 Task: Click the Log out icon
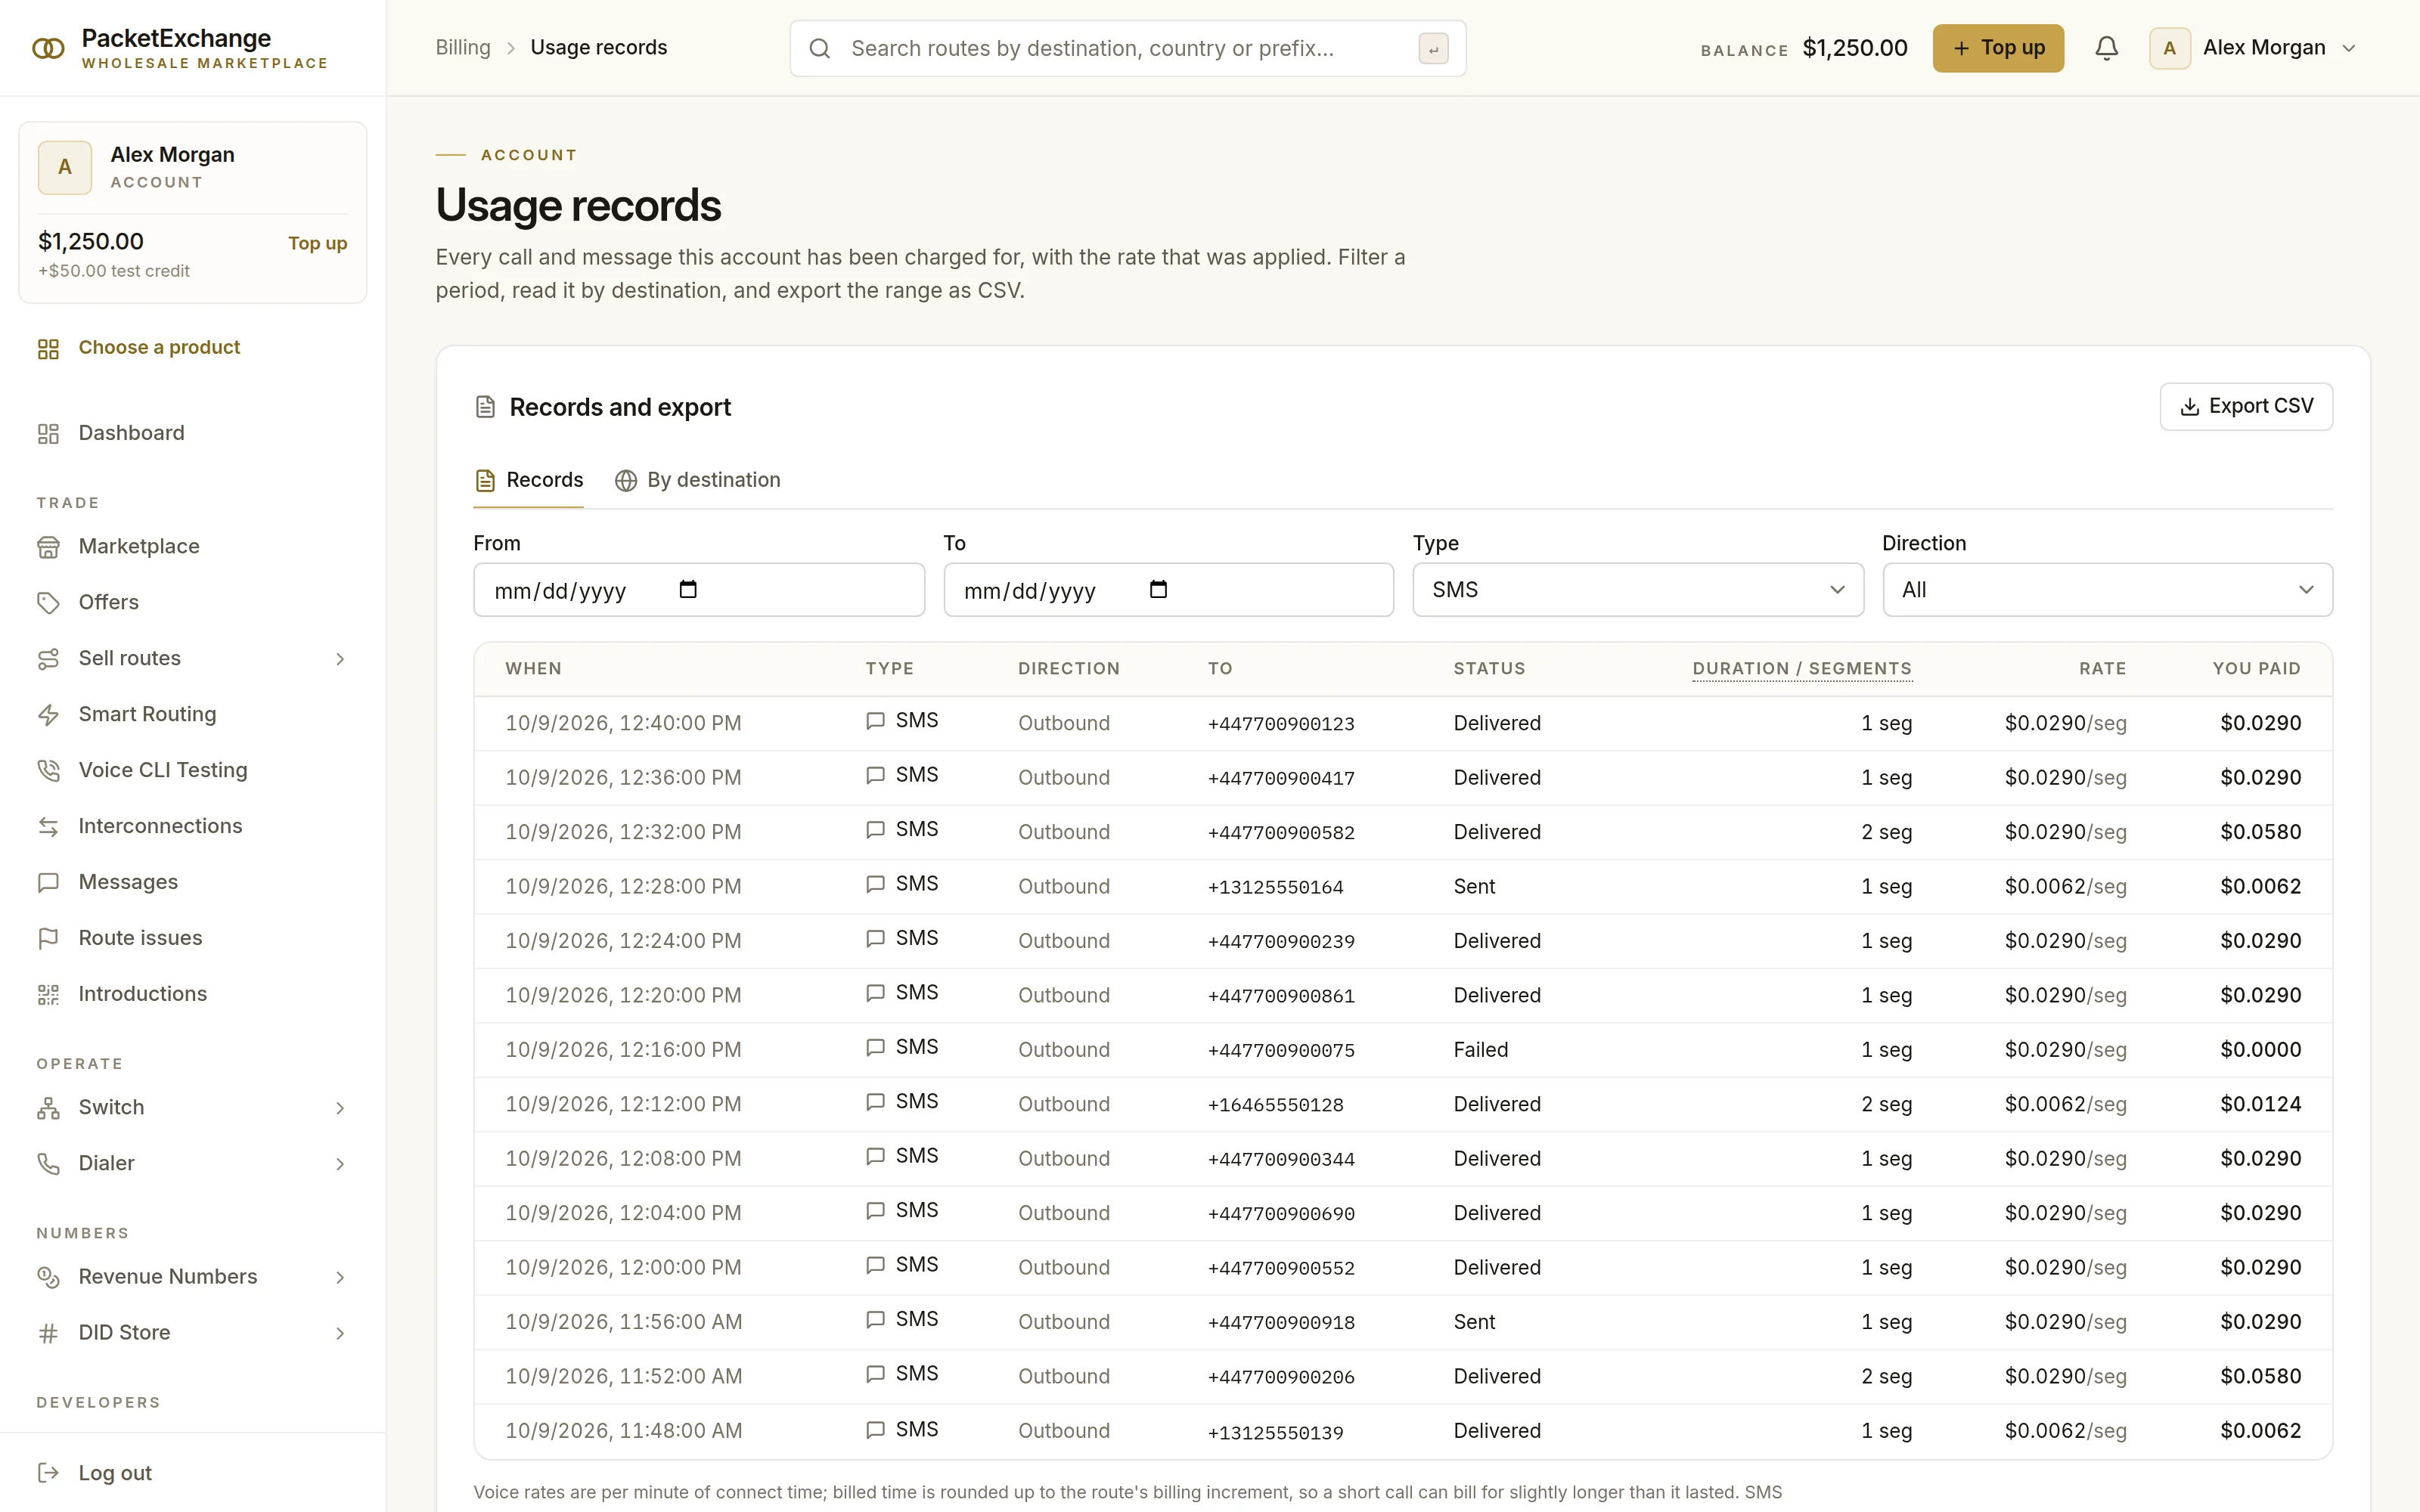click(x=48, y=1473)
